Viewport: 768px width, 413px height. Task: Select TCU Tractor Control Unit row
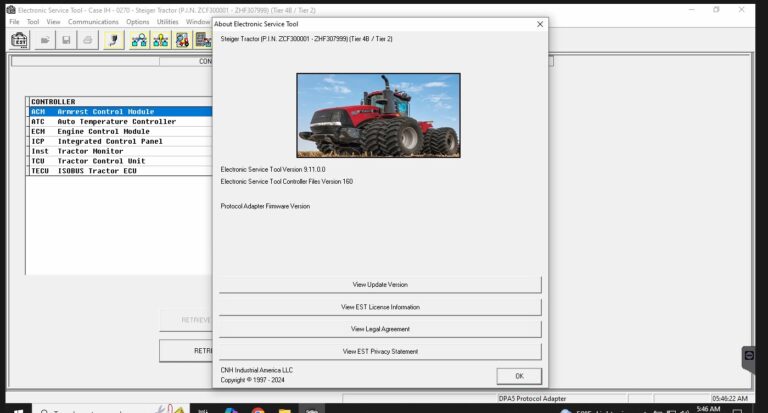pyautogui.click(x=120, y=161)
